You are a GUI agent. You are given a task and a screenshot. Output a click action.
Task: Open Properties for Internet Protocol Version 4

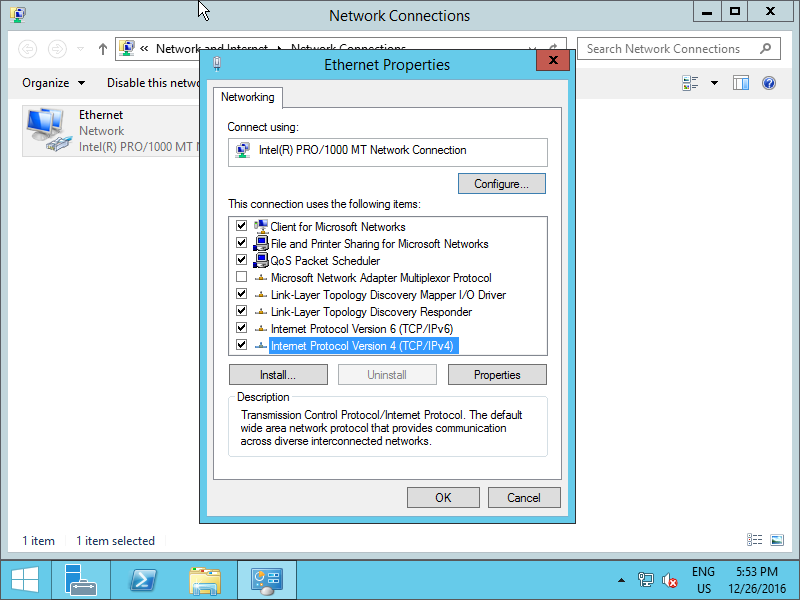click(x=497, y=374)
